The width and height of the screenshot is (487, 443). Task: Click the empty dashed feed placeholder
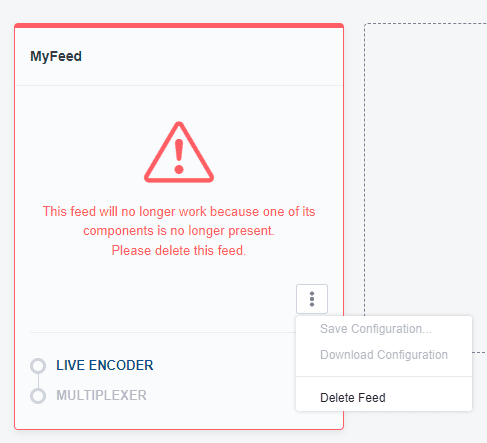coord(426,167)
